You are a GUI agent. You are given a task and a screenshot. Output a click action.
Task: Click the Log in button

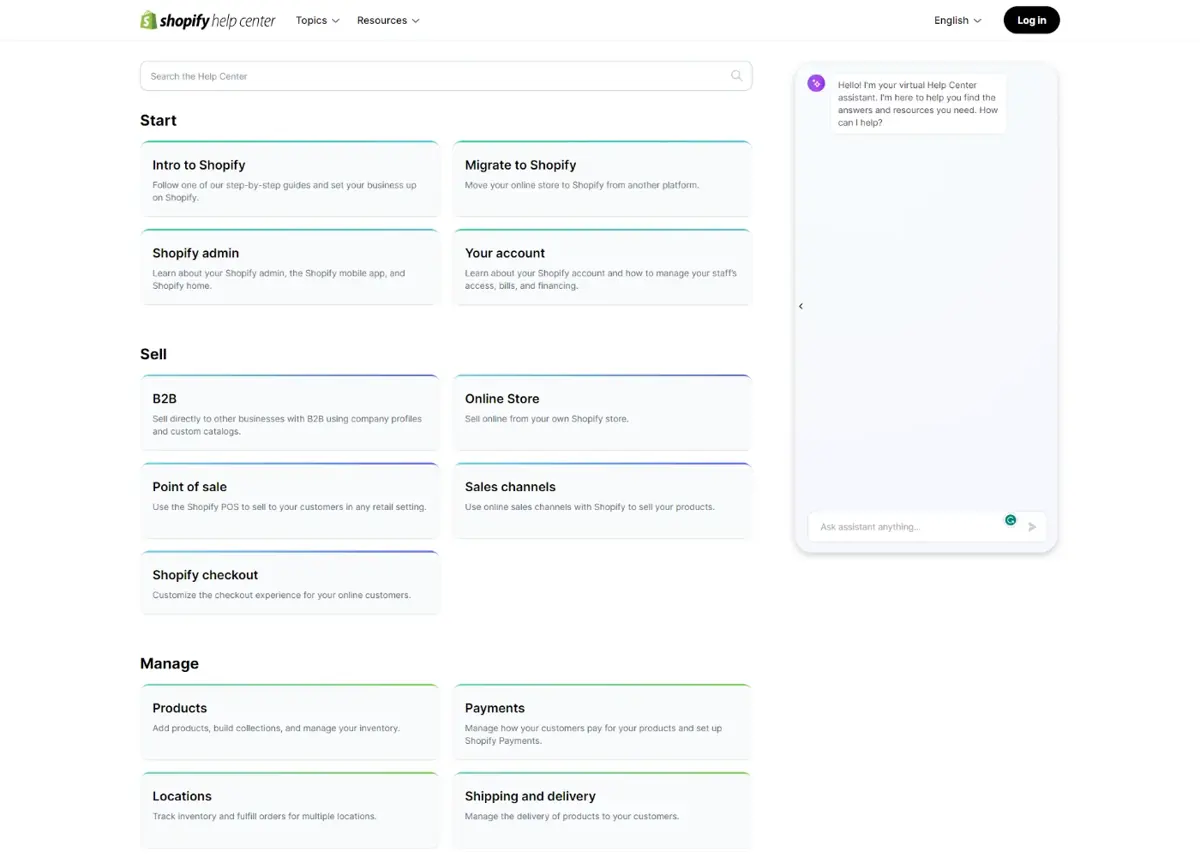[1032, 20]
